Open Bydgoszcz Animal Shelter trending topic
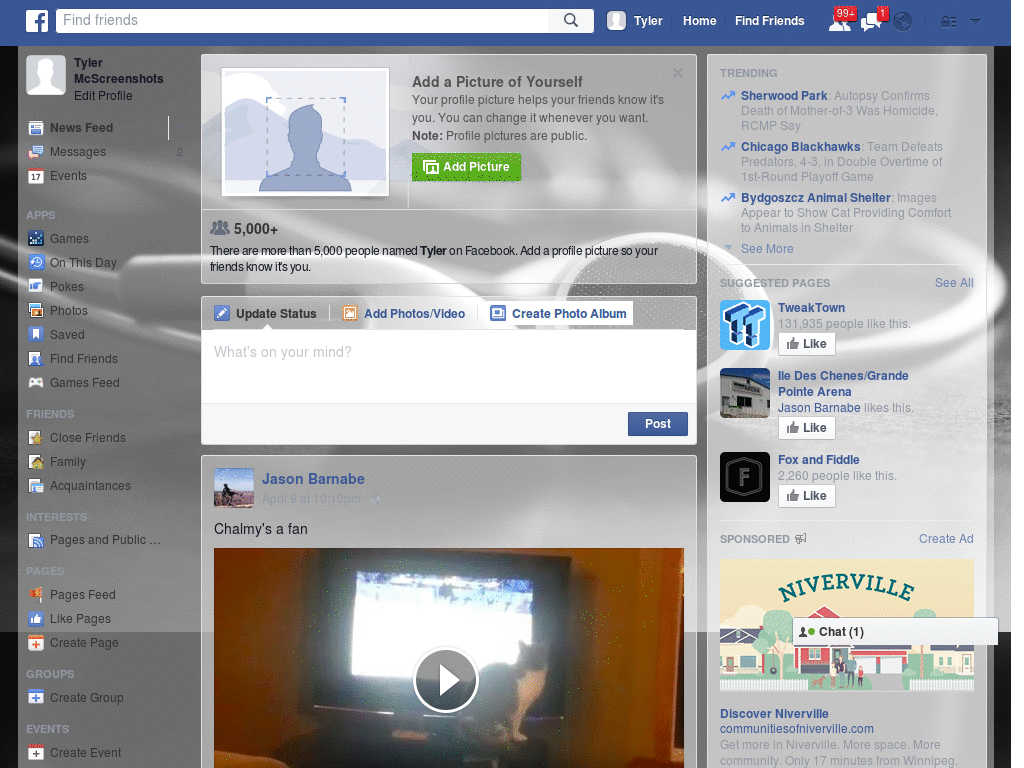Screen dimensions: 1024x768 816,198
